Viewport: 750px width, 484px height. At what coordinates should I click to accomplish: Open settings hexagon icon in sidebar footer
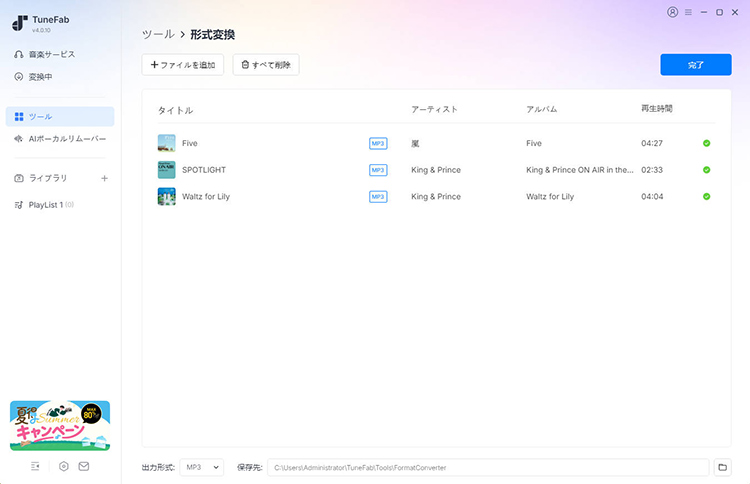pos(64,466)
